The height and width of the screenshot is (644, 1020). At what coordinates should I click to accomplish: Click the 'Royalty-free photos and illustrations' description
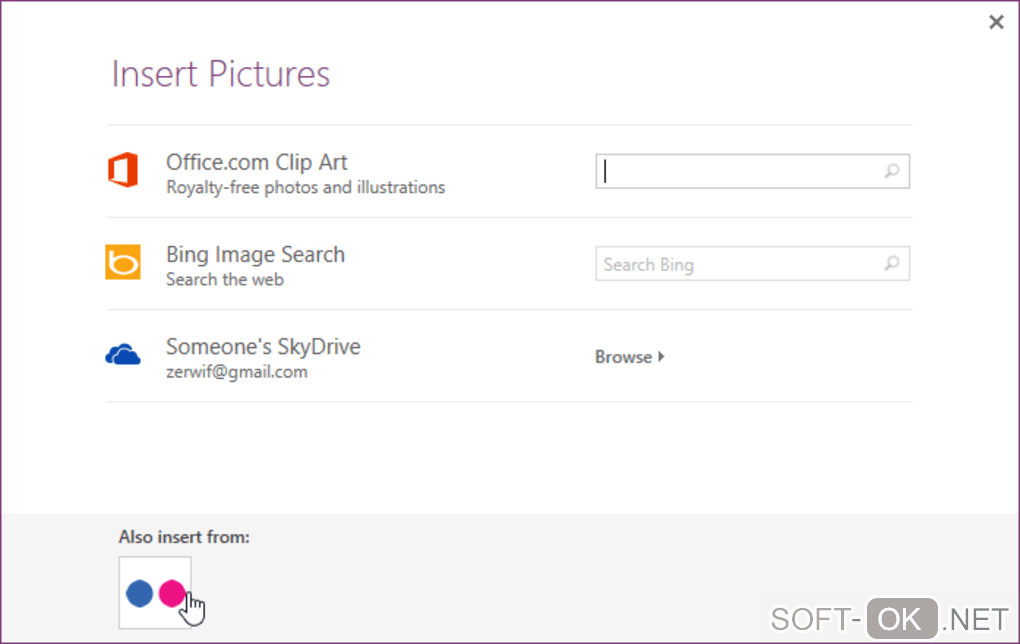coord(305,187)
